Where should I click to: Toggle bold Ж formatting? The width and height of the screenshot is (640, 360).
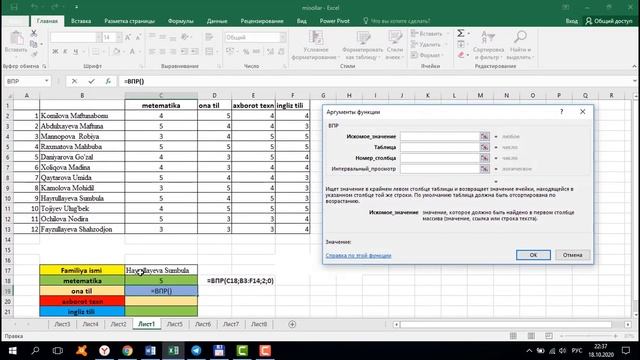pos(55,51)
